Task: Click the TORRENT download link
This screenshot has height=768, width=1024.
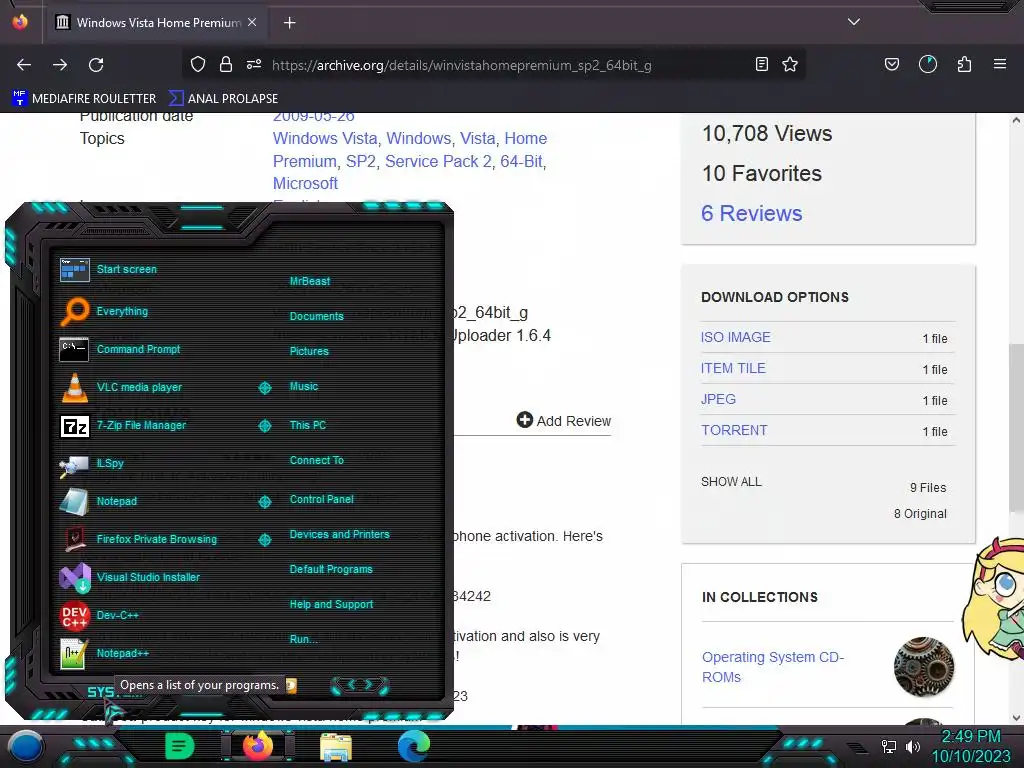Action: tap(734, 430)
